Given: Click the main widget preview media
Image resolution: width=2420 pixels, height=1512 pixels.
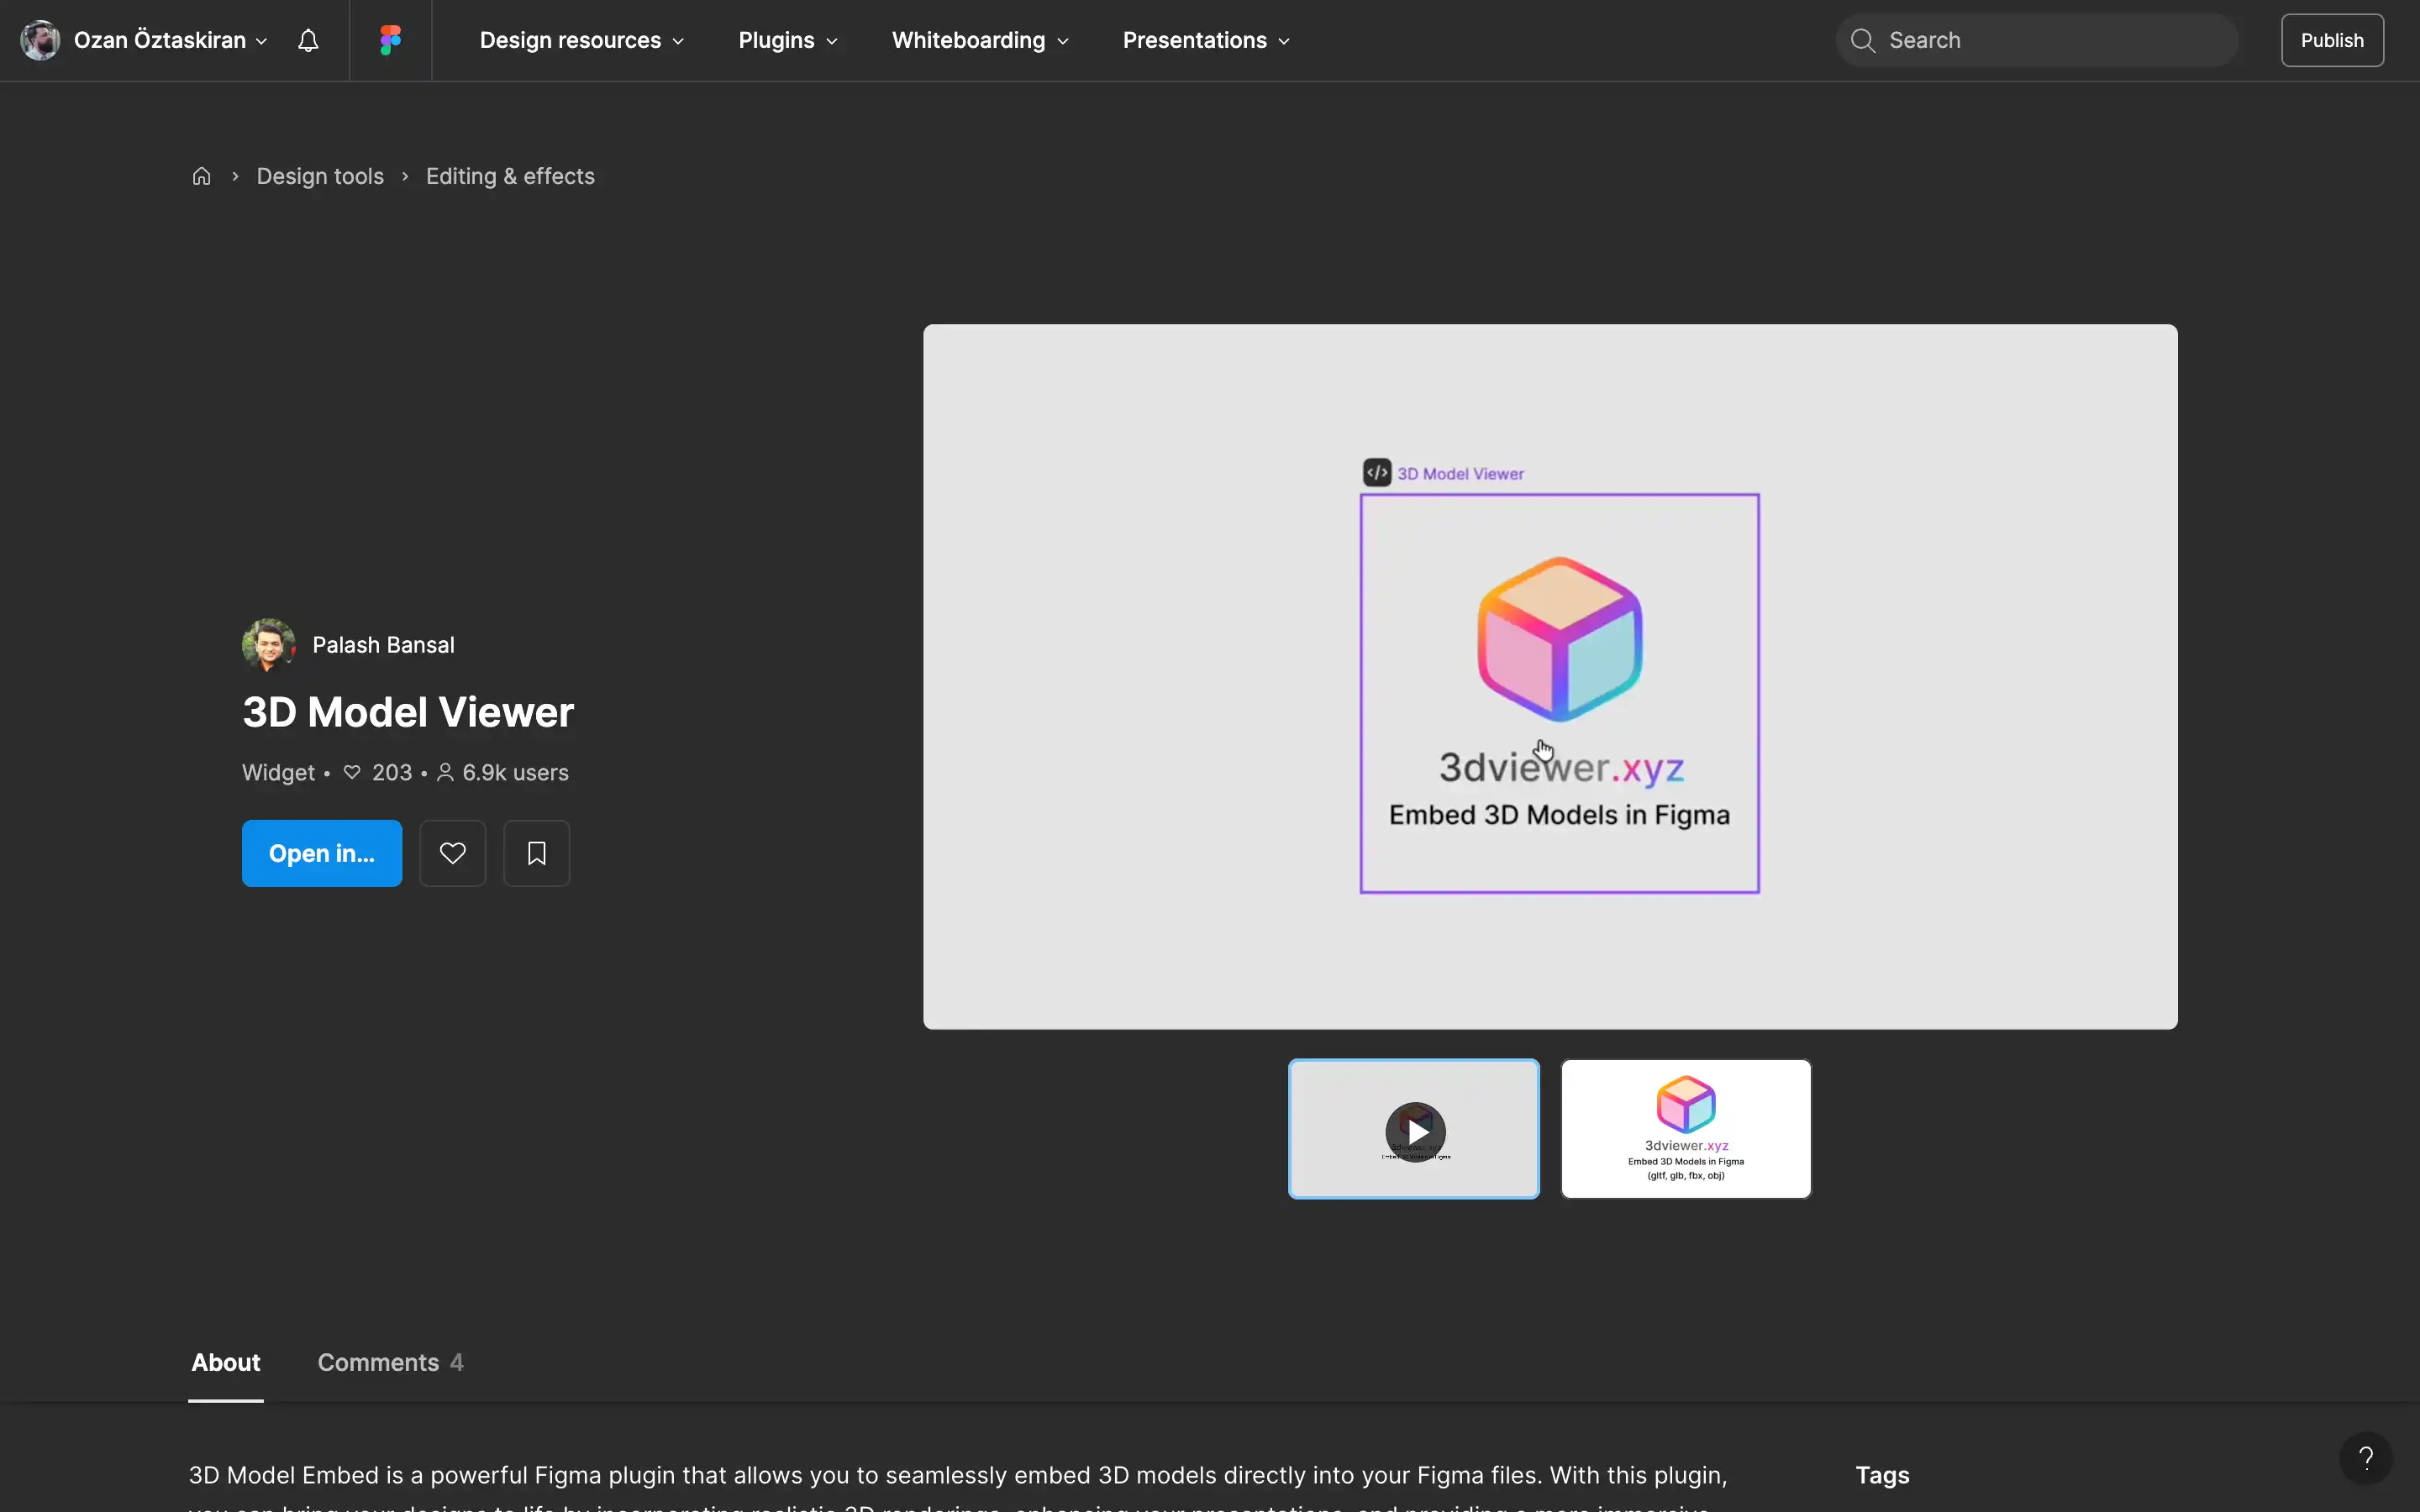Looking at the screenshot, I should pos(1550,677).
